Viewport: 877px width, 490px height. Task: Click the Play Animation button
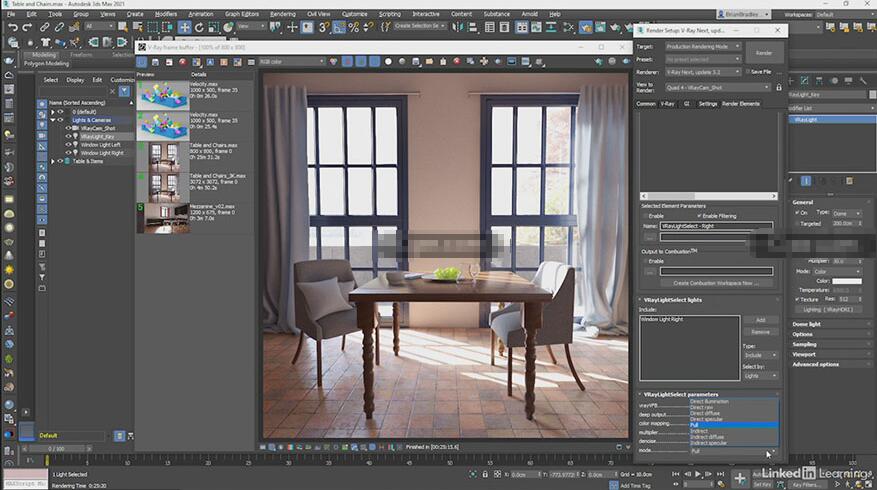pyautogui.click(x=698, y=474)
